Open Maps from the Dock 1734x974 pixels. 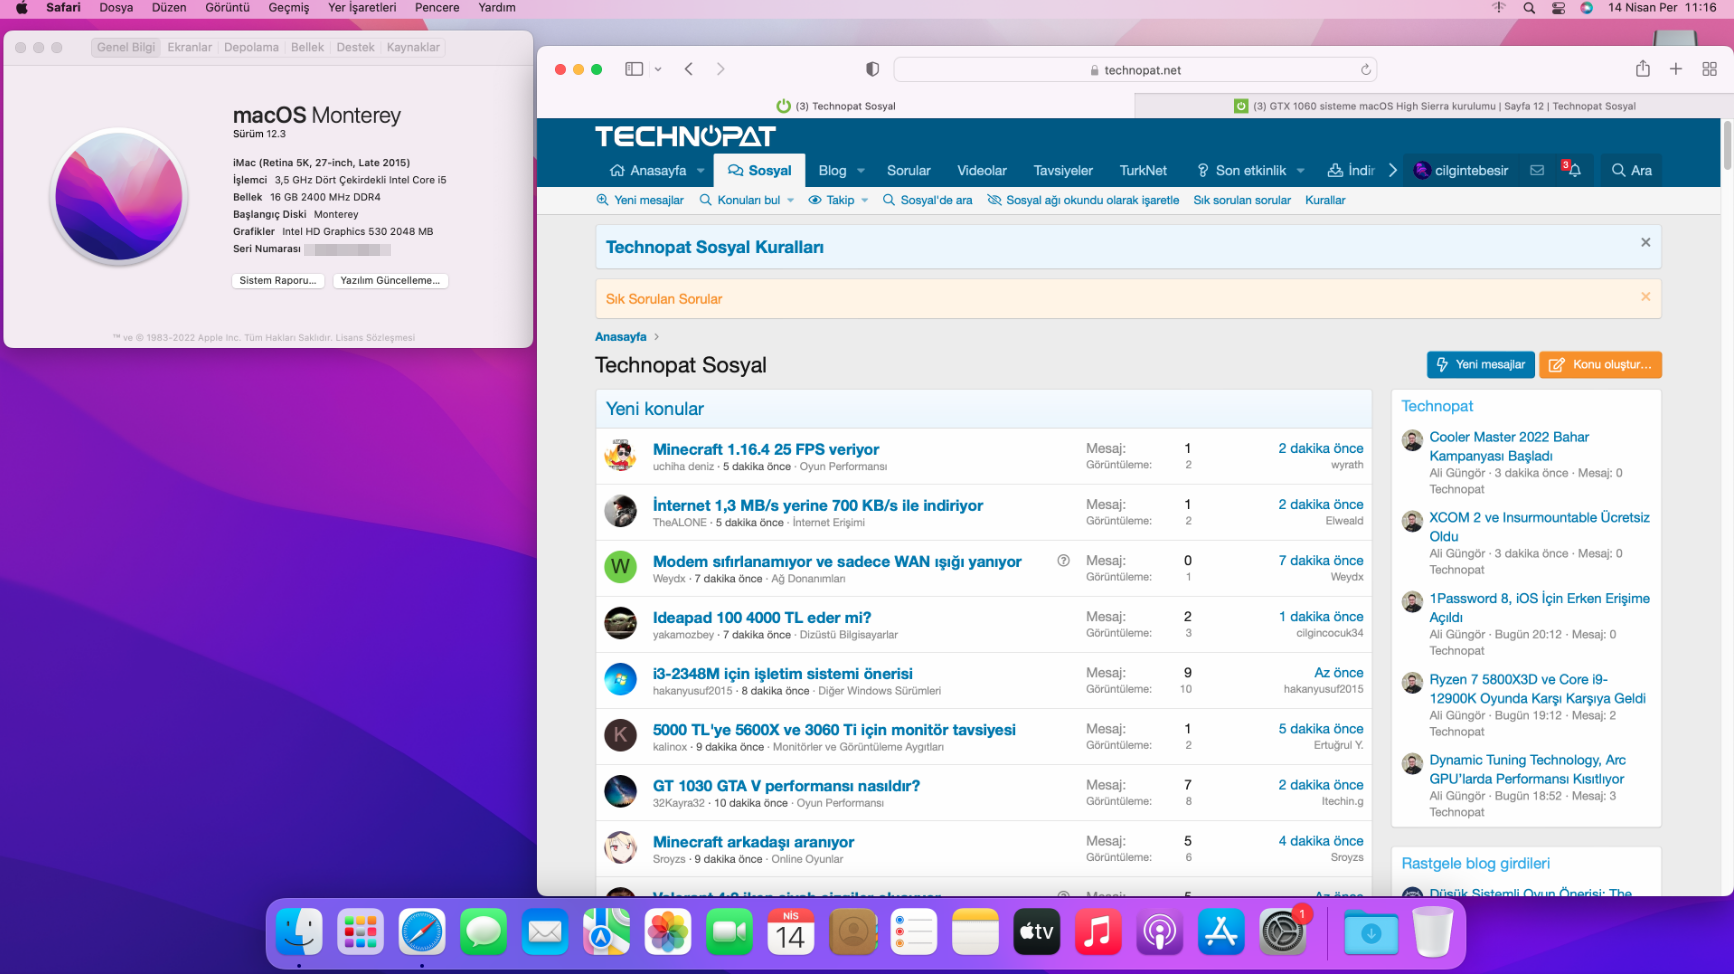point(606,932)
